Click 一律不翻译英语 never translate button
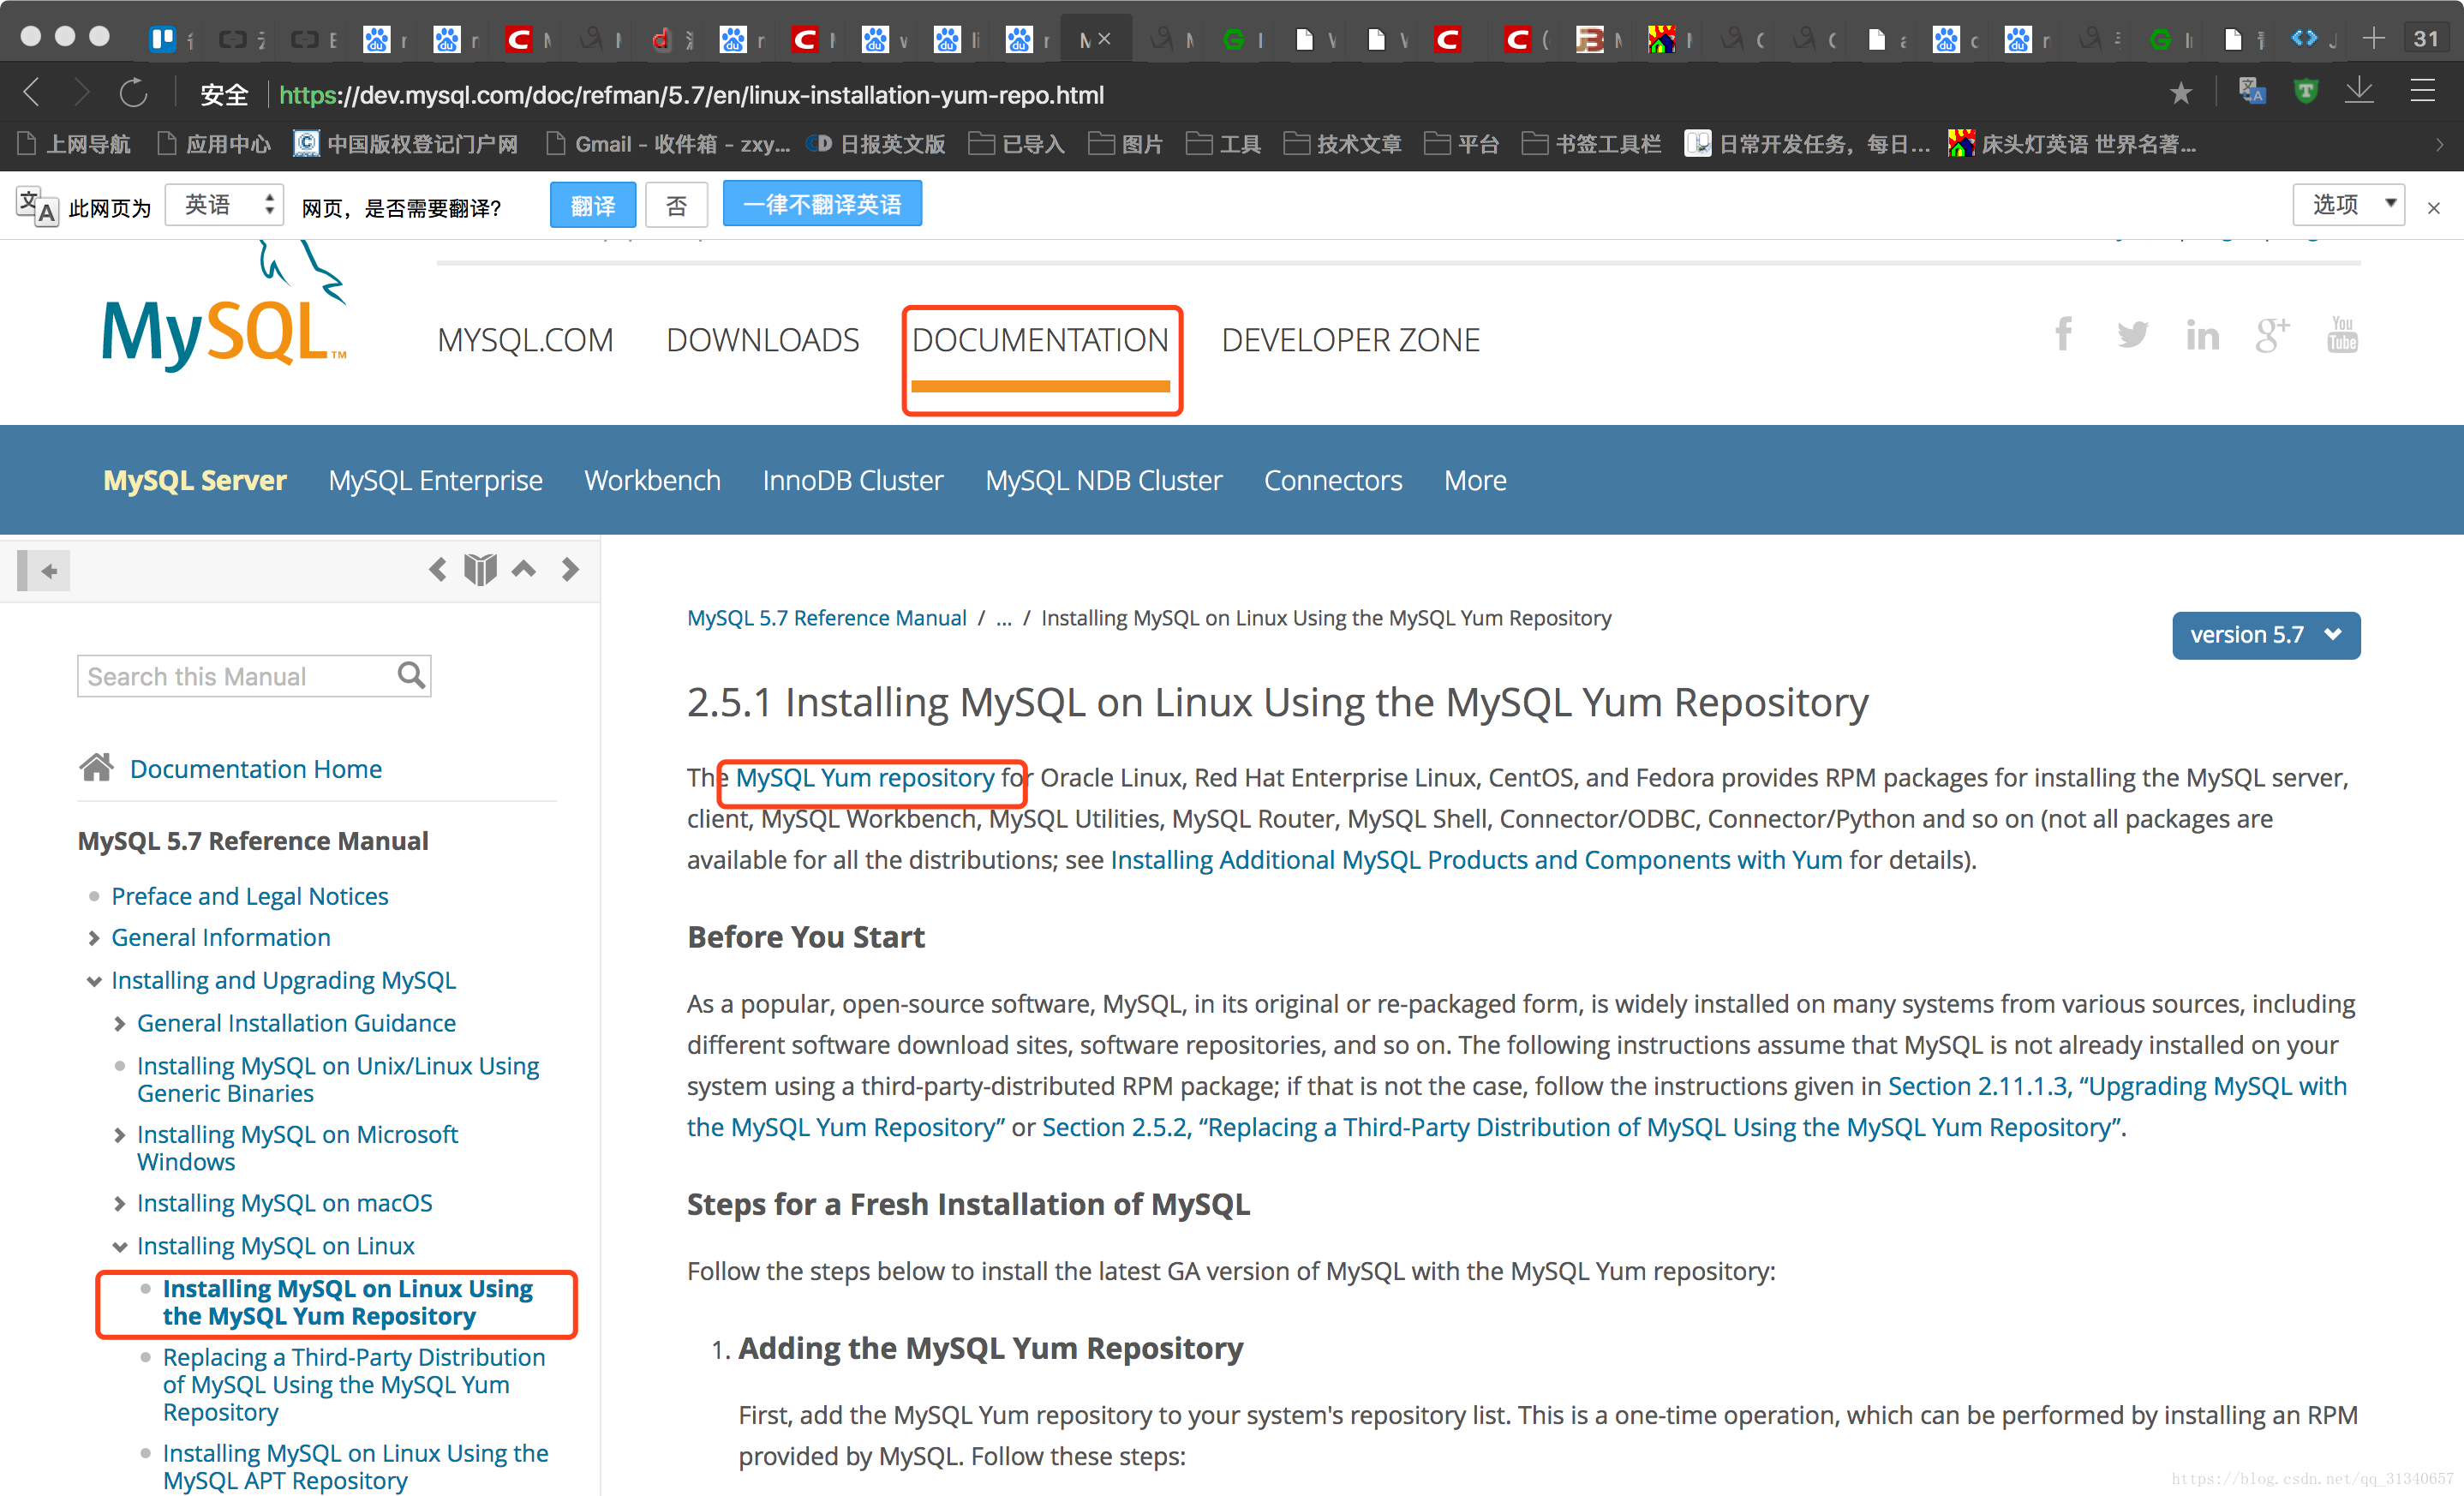This screenshot has height=1496, width=2464. click(x=822, y=204)
